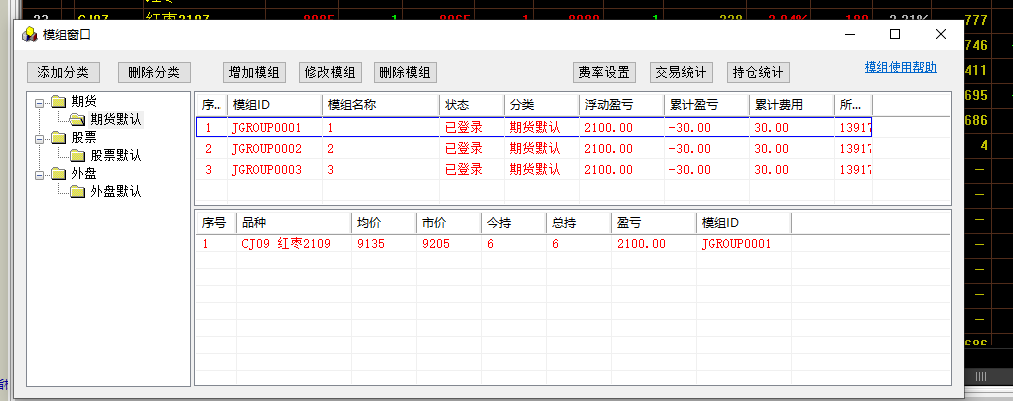Click the 今持 column header
The width and height of the screenshot is (1013, 401).
pos(514,223)
